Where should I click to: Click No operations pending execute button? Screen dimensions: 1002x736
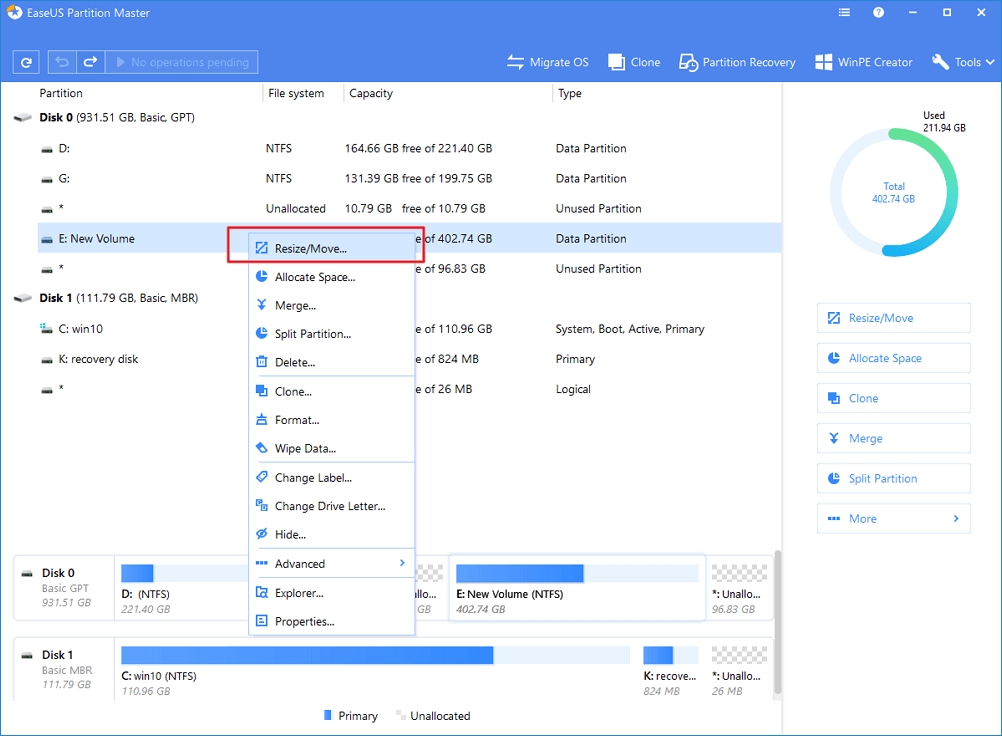tap(182, 62)
